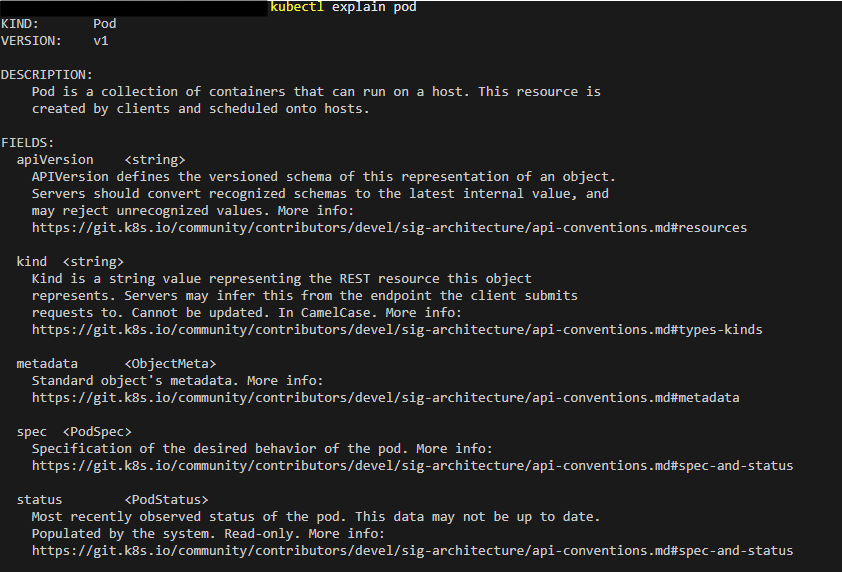Click the VERSION: v1 line
Viewport: 842px width, 572px height.
tap(55, 41)
